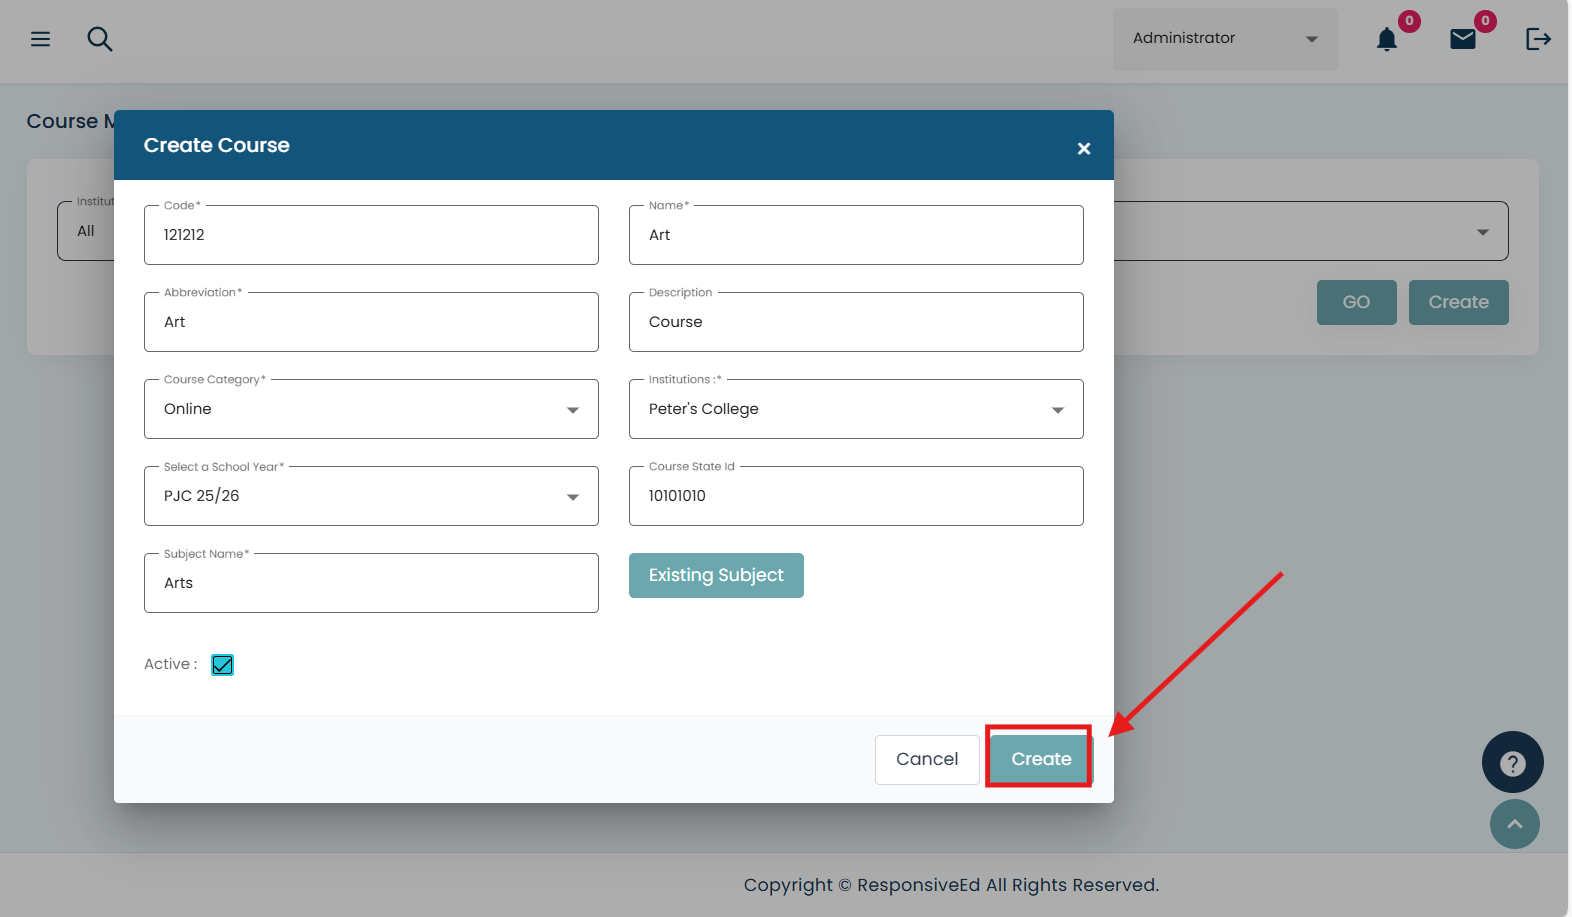
Task: Expand the Select a School Year dropdown
Action: tap(371, 497)
